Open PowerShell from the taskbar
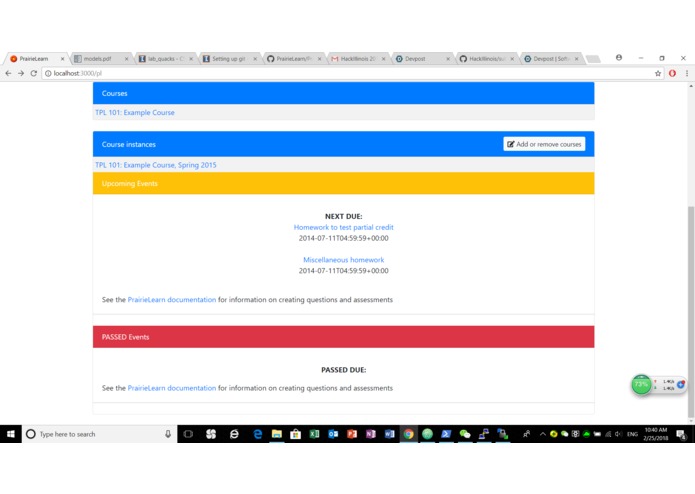 pos(446,434)
